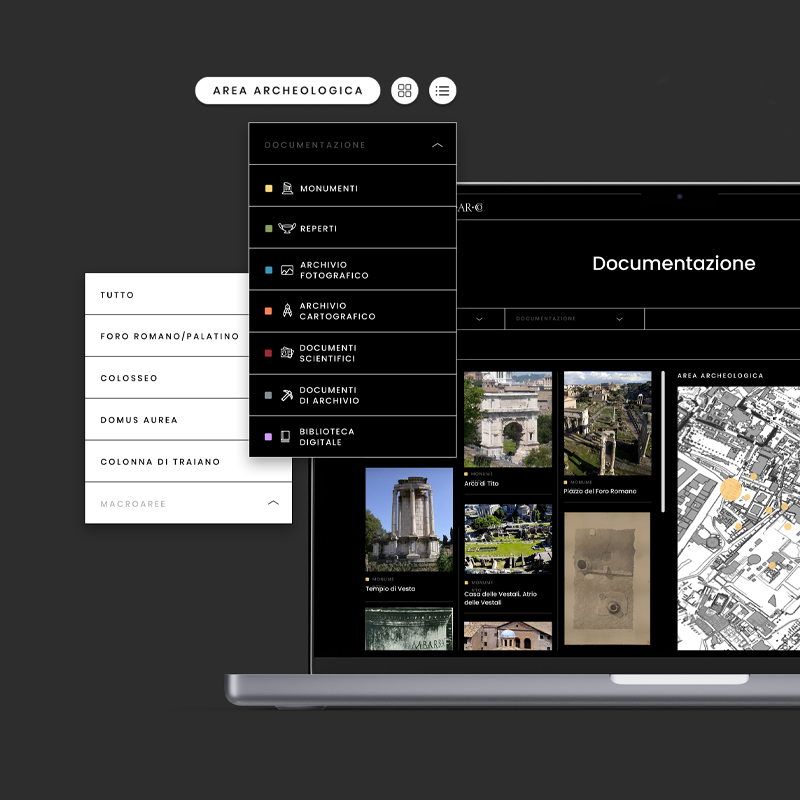Click the large orange map marker

click(731, 489)
